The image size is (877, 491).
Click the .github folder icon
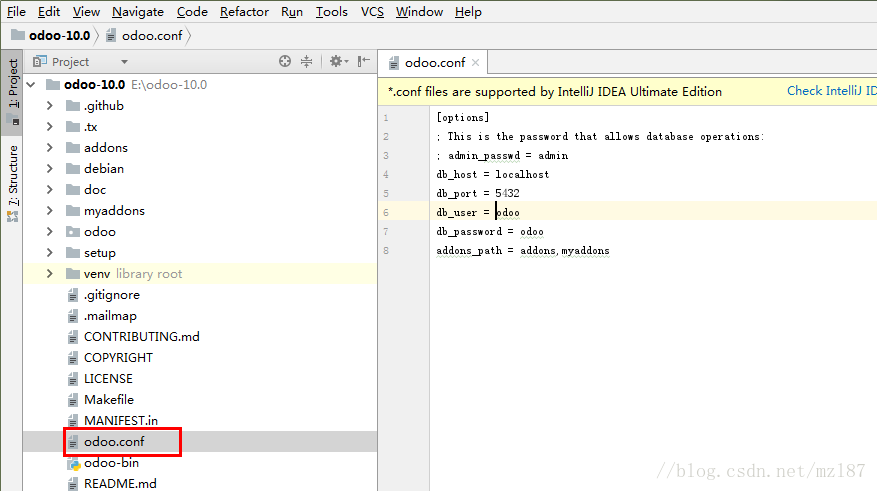[x=73, y=106]
